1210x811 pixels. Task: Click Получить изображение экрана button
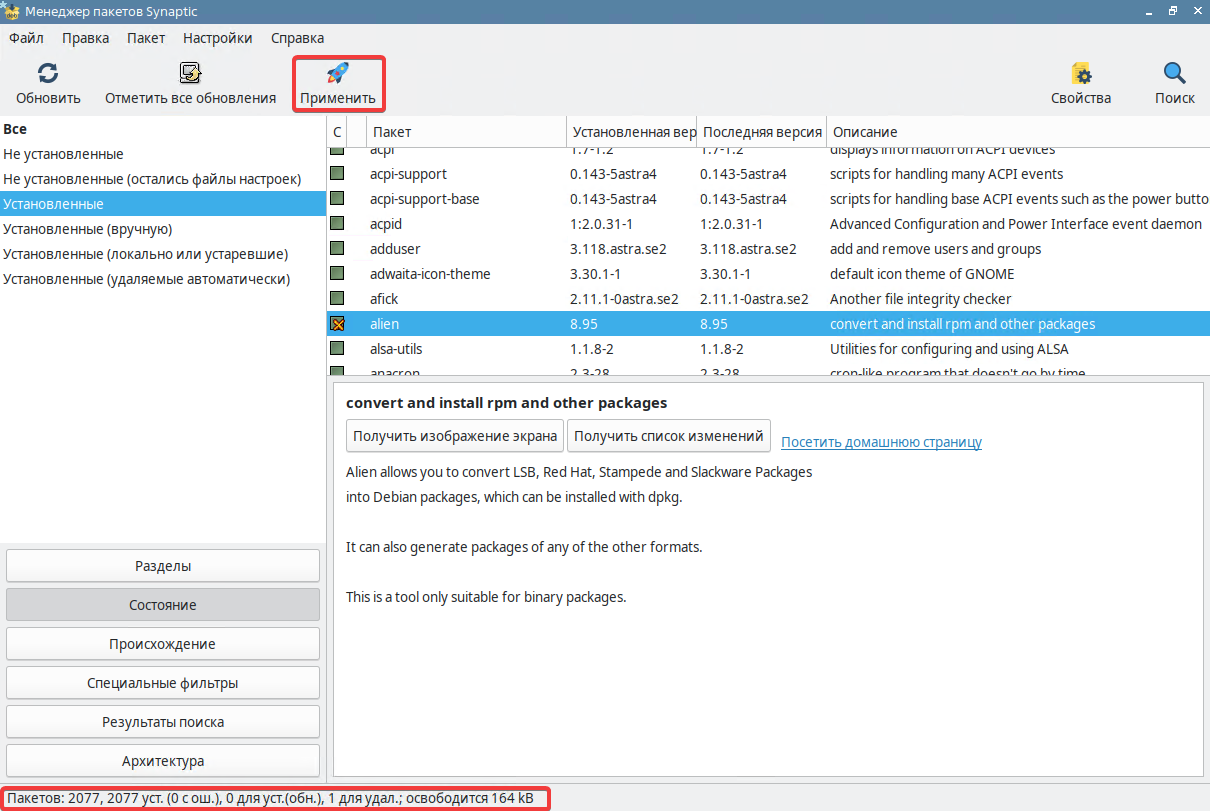point(455,436)
